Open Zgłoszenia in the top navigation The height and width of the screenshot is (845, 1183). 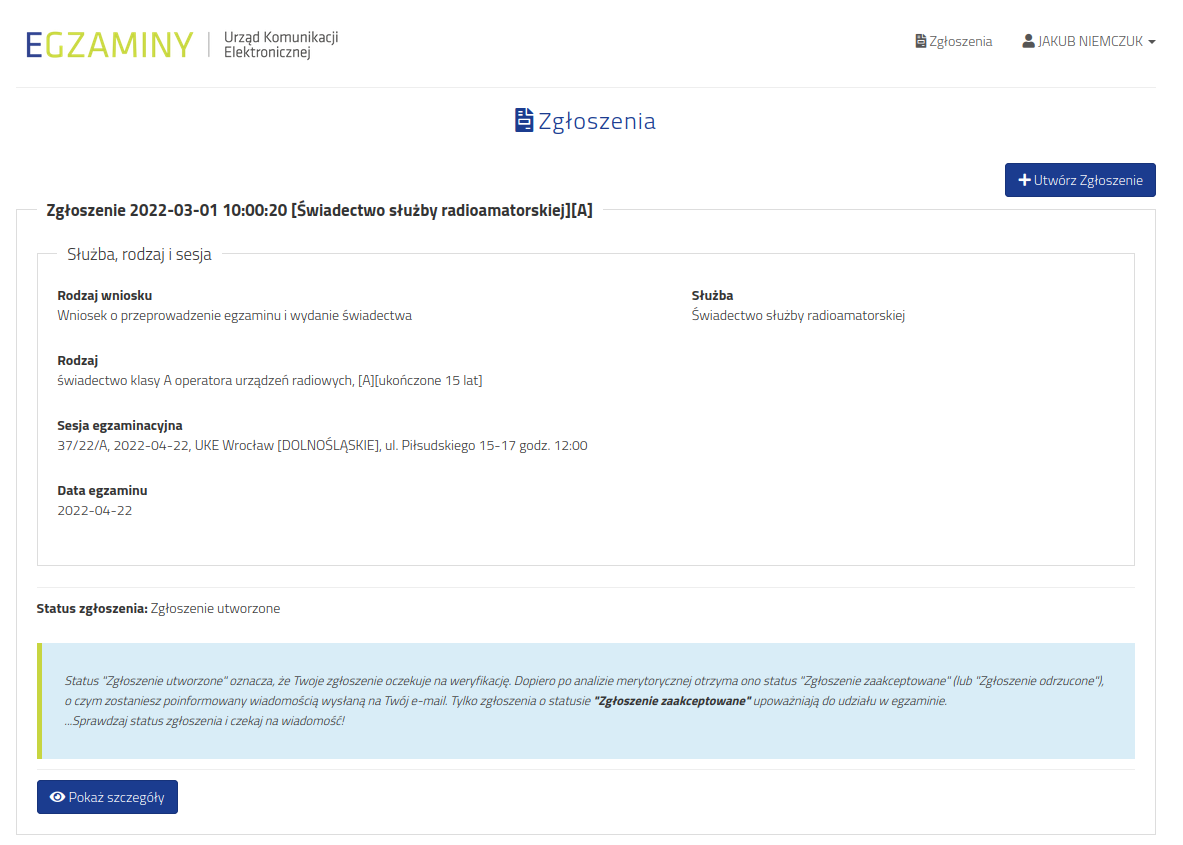pos(960,42)
